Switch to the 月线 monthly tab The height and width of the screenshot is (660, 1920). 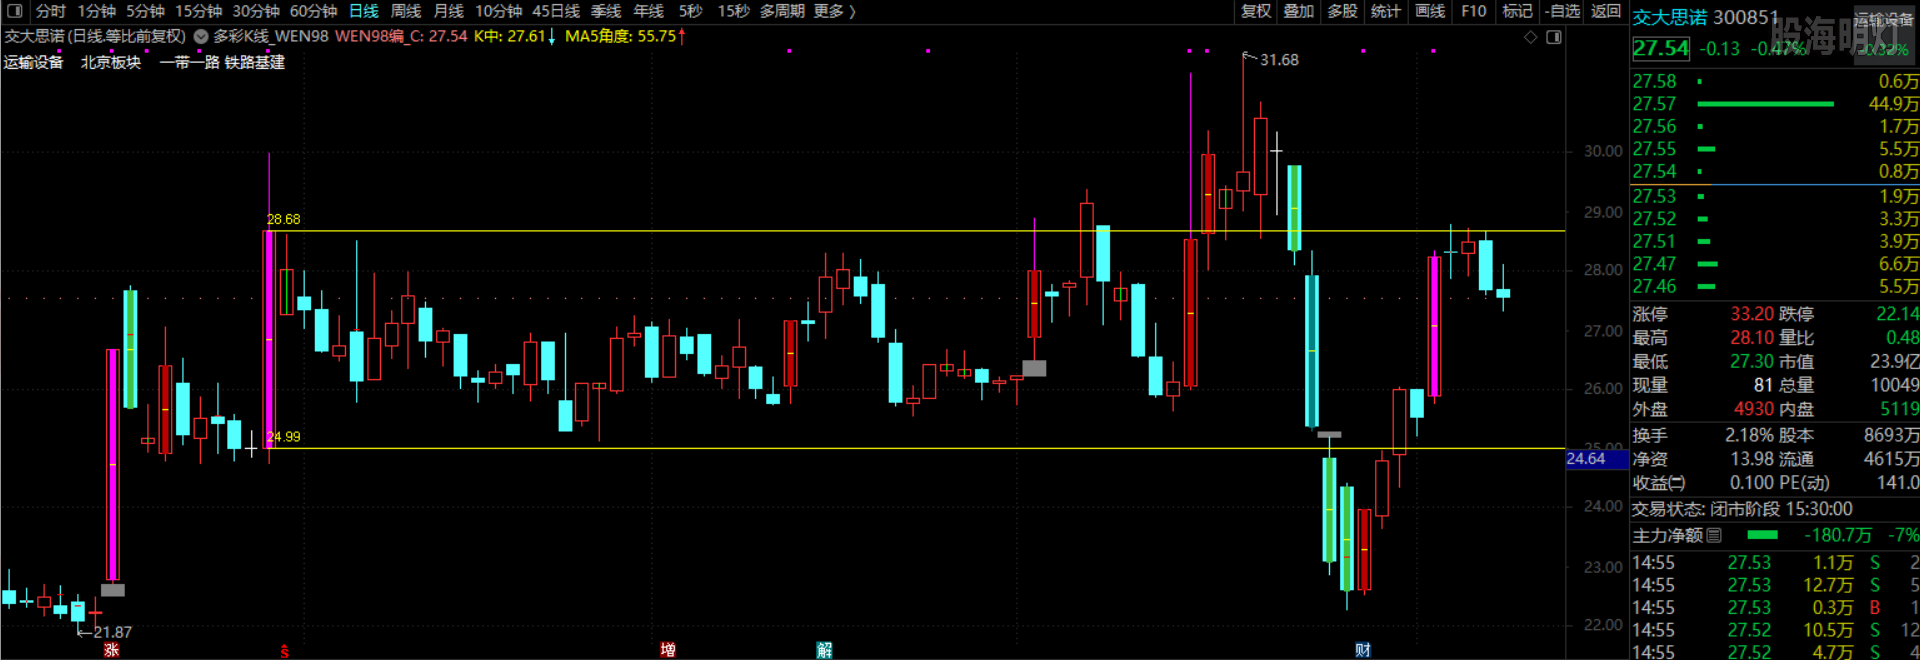click(449, 11)
